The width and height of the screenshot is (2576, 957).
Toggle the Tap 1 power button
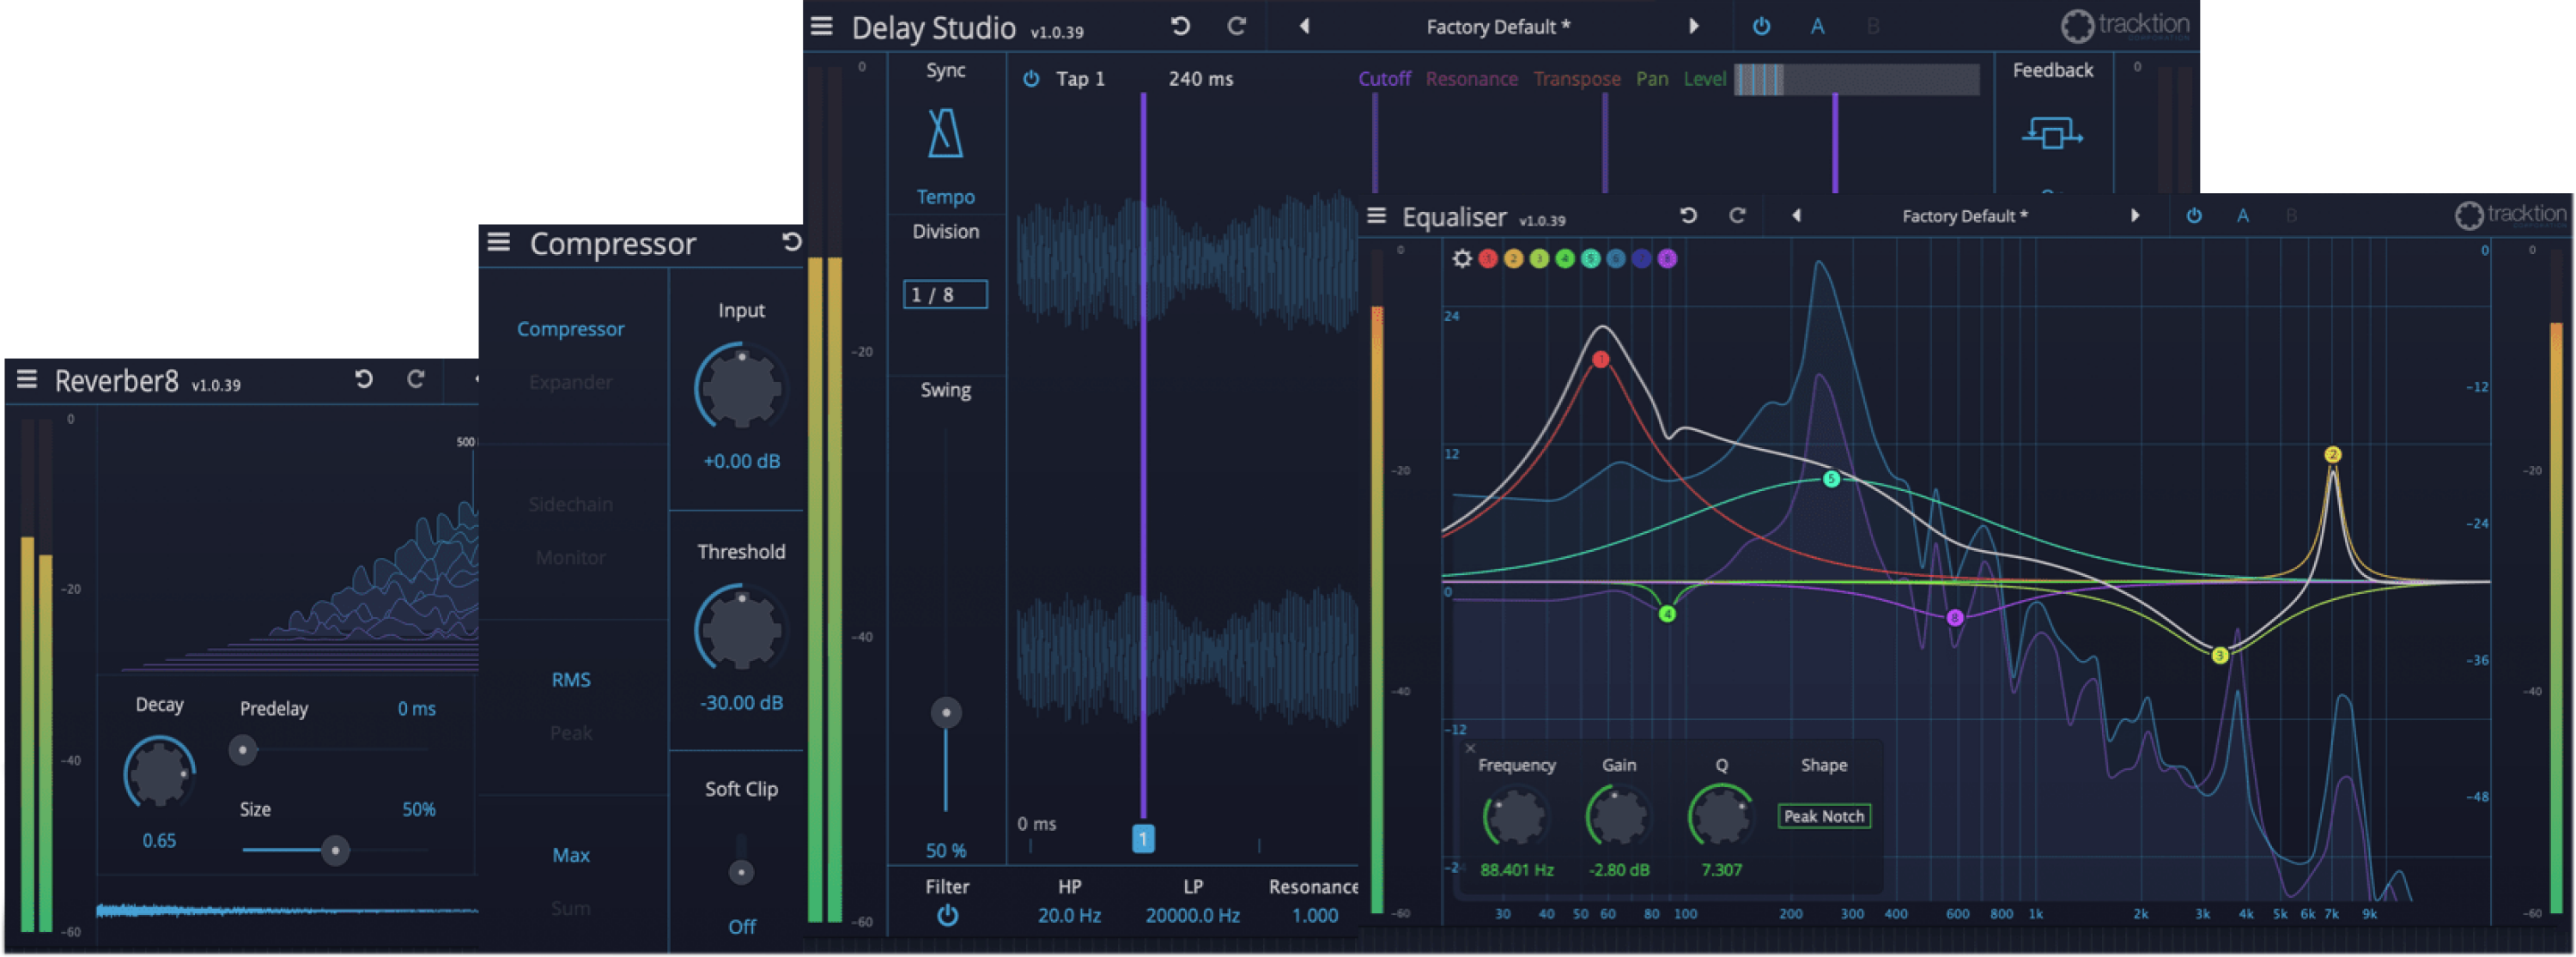click(x=1031, y=79)
